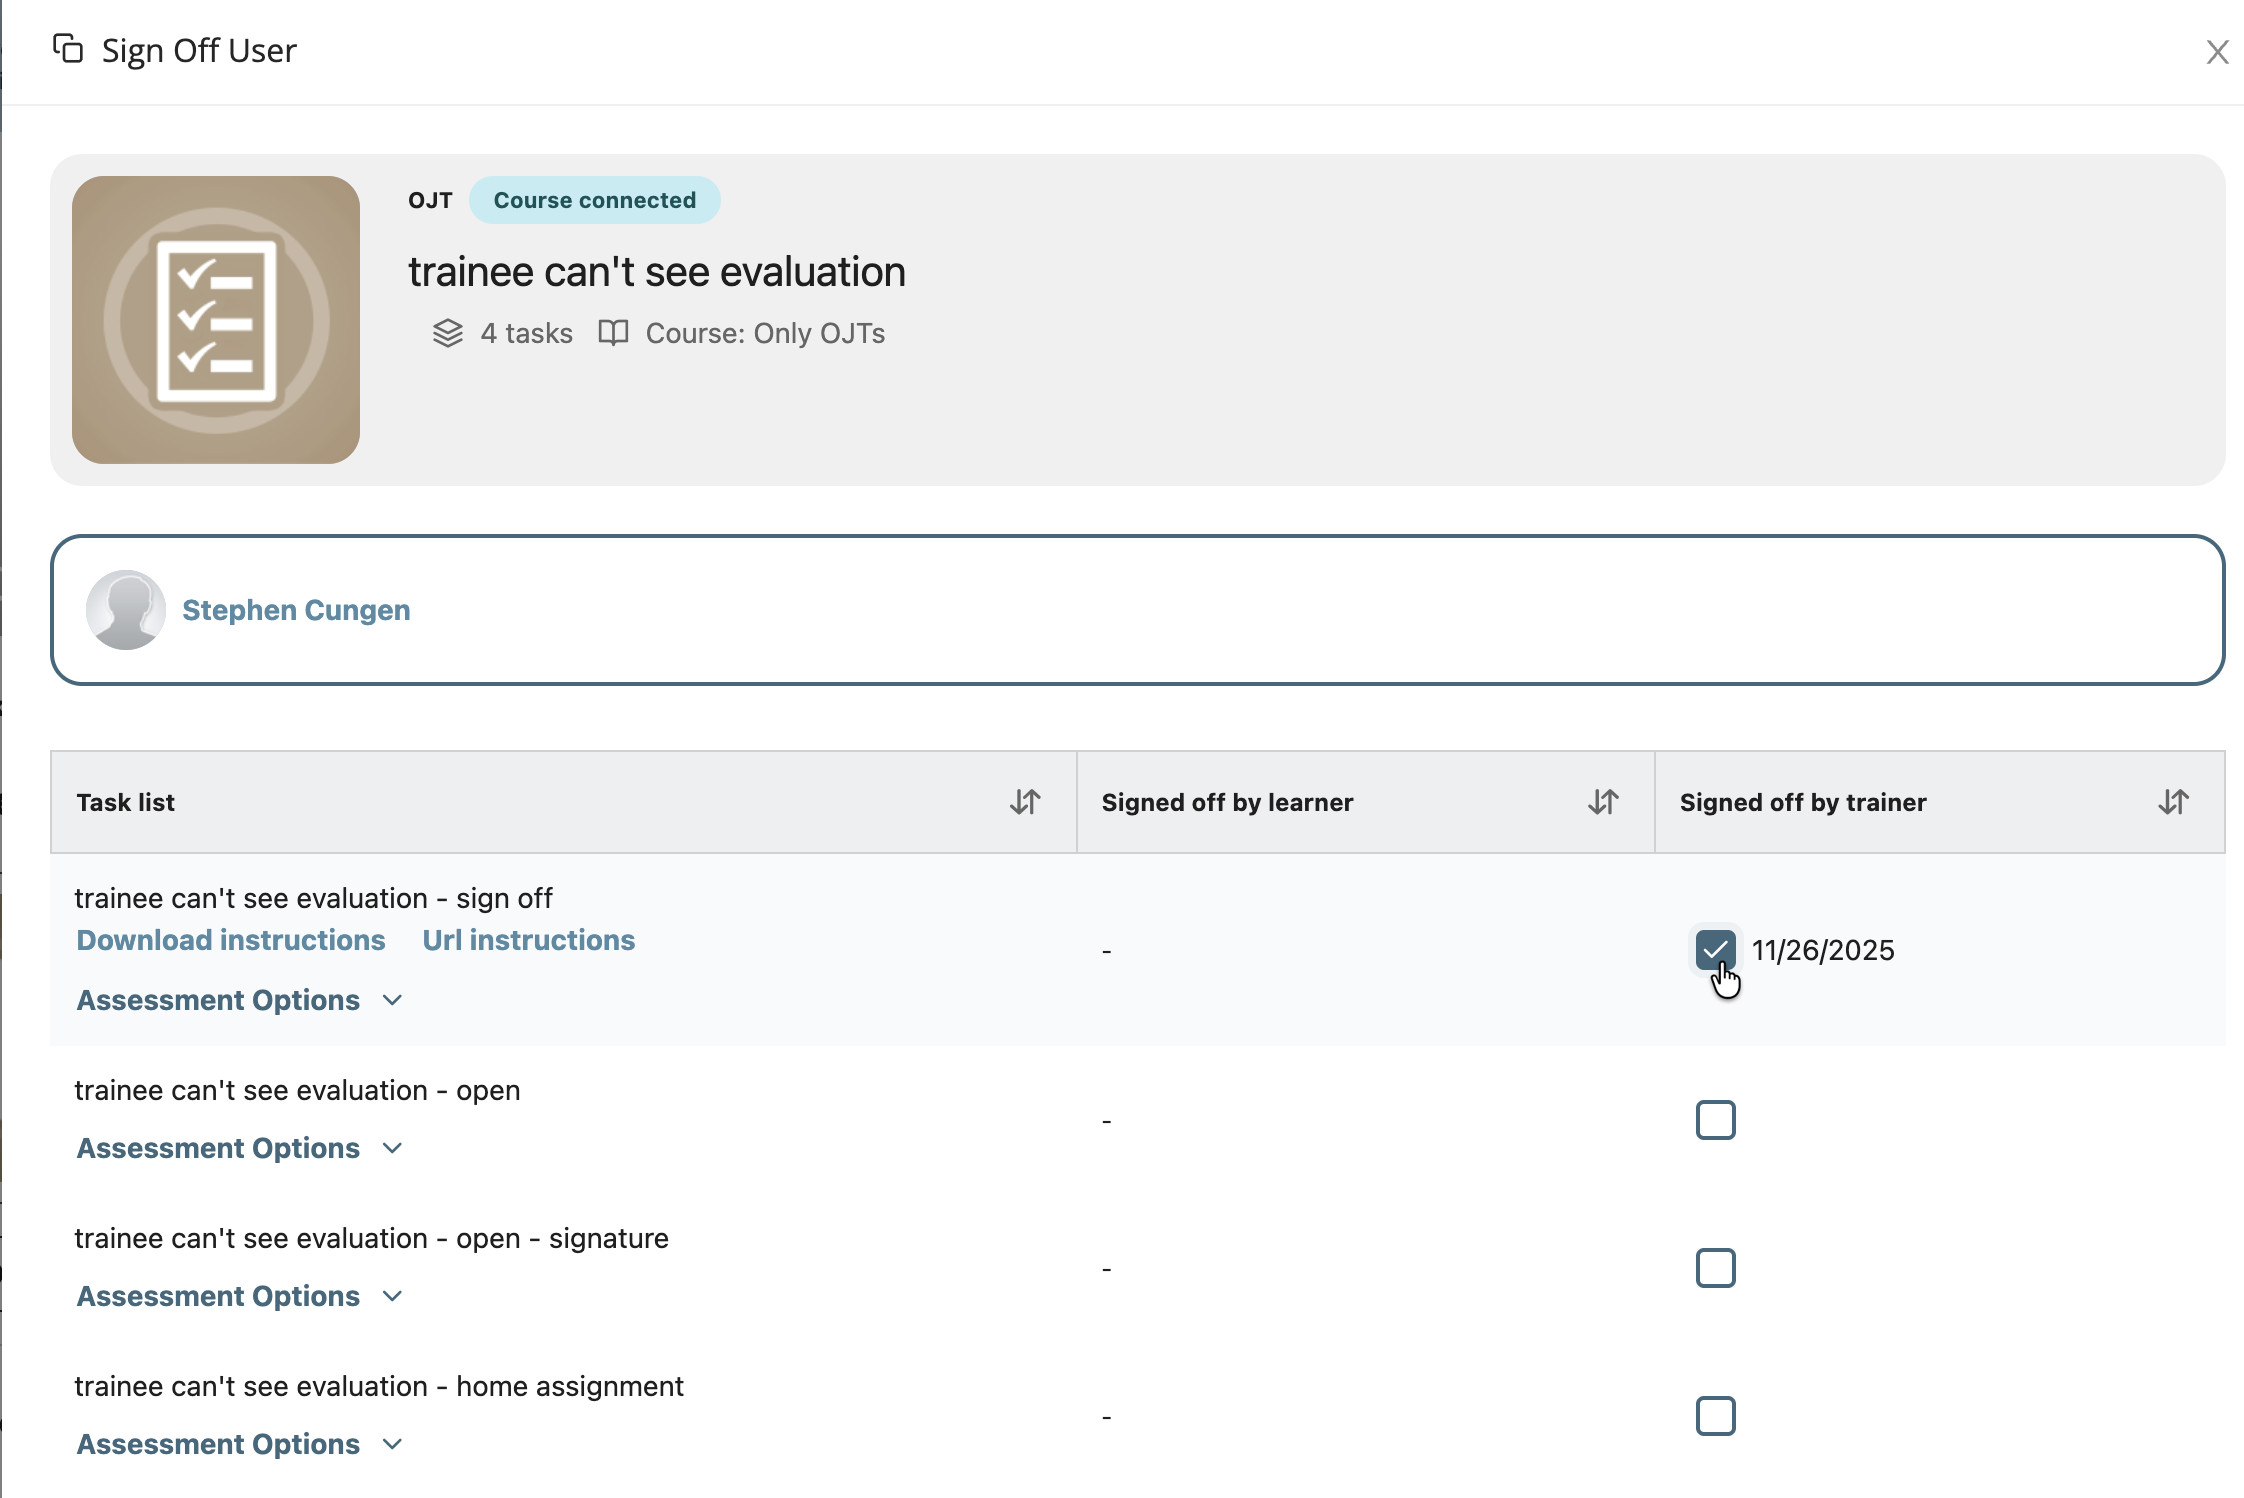Expand Assessment Options for home assignment task

pyautogui.click(x=239, y=1444)
